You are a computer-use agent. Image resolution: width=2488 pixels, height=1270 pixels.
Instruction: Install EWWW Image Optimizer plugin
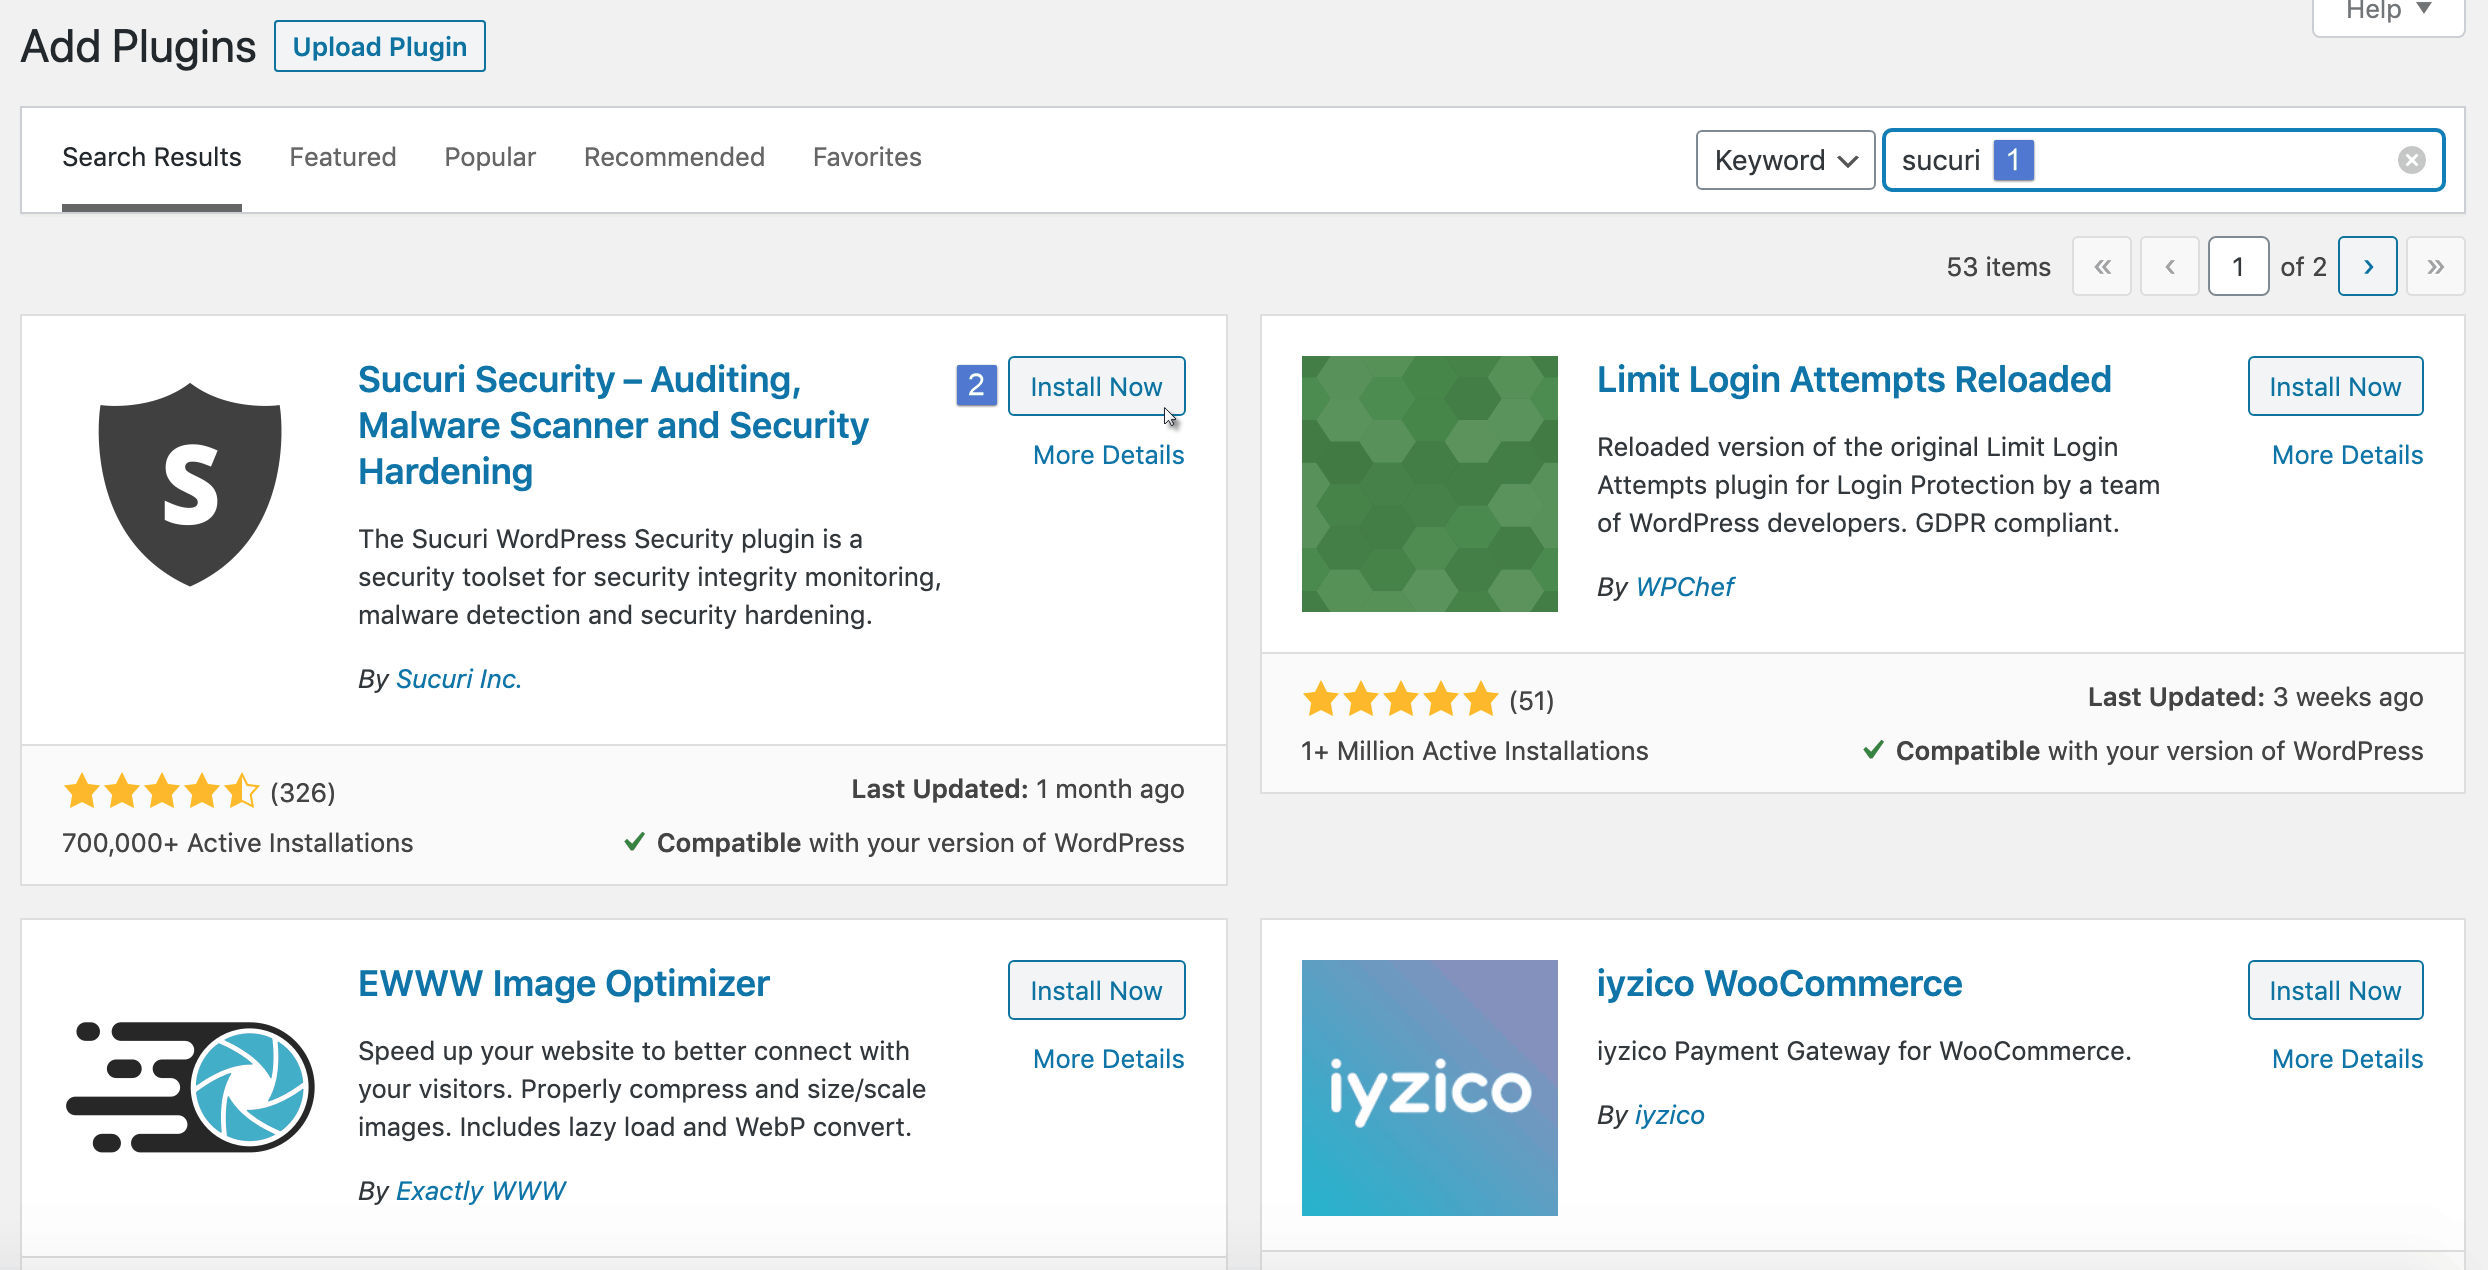coord(1096,990)
